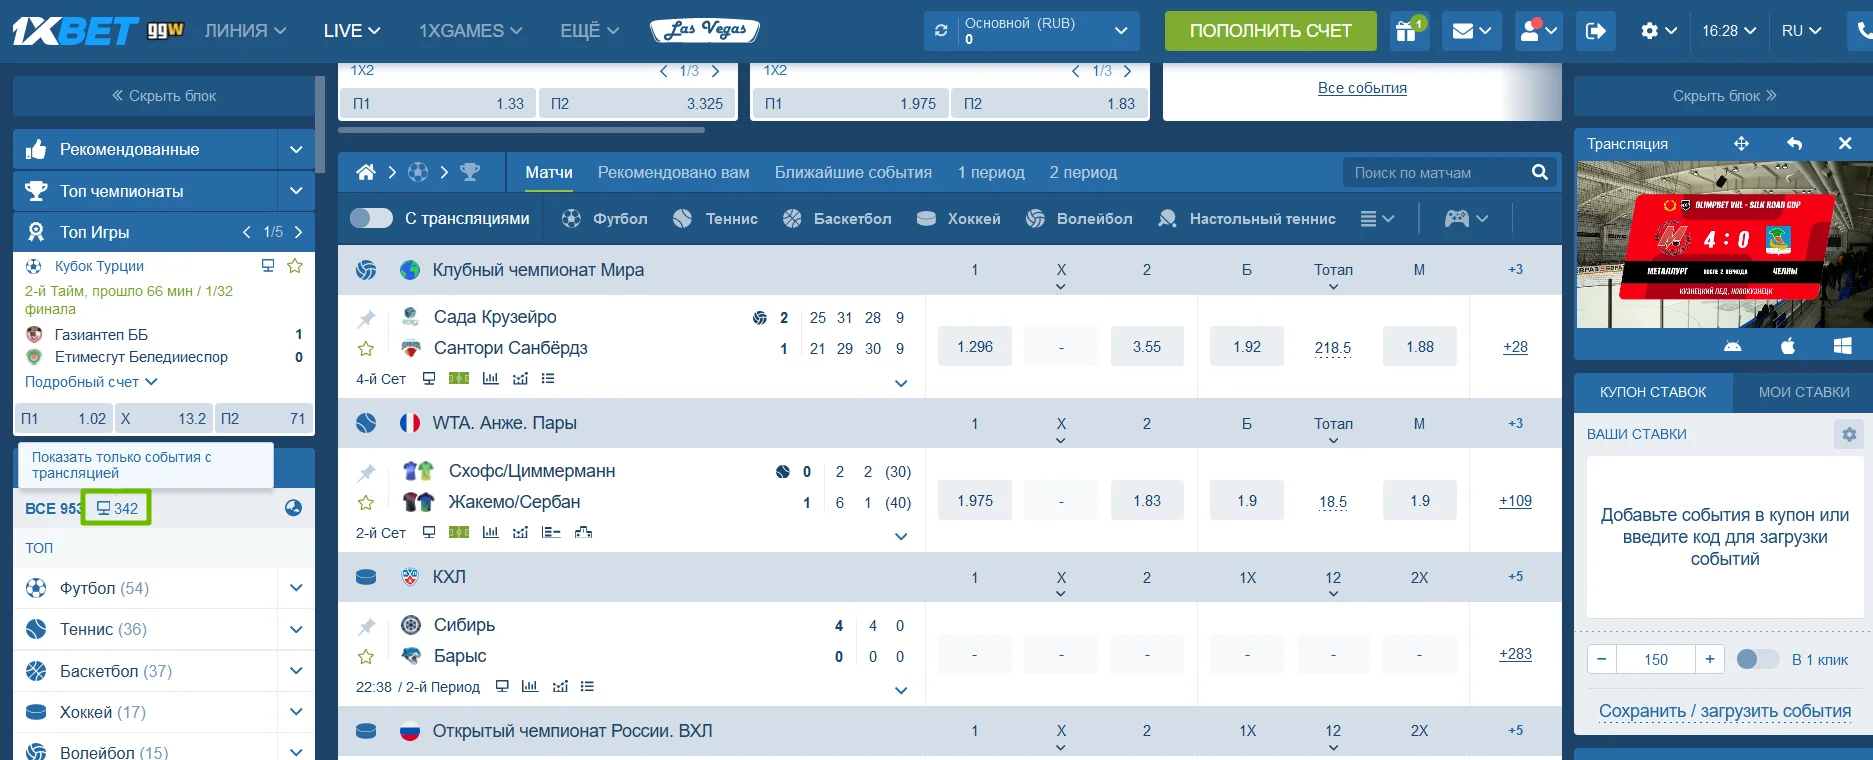Click the home icon in breadcrumb bar
The height and width of the screenshot is (760, 1873).
click(x=366, y=172)
